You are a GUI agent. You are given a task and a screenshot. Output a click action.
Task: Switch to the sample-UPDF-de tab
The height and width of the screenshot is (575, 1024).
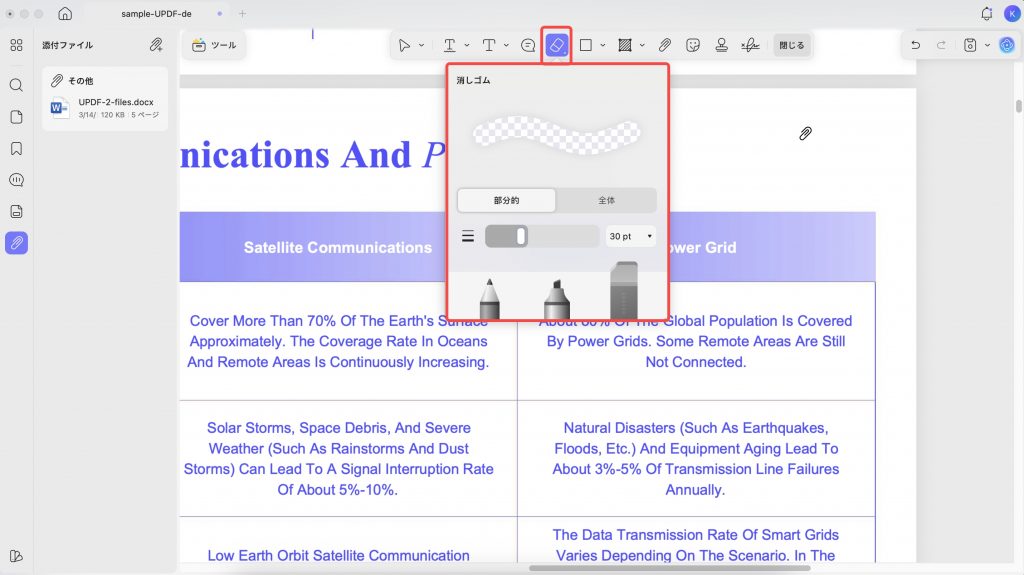click(x=156, y=14)
